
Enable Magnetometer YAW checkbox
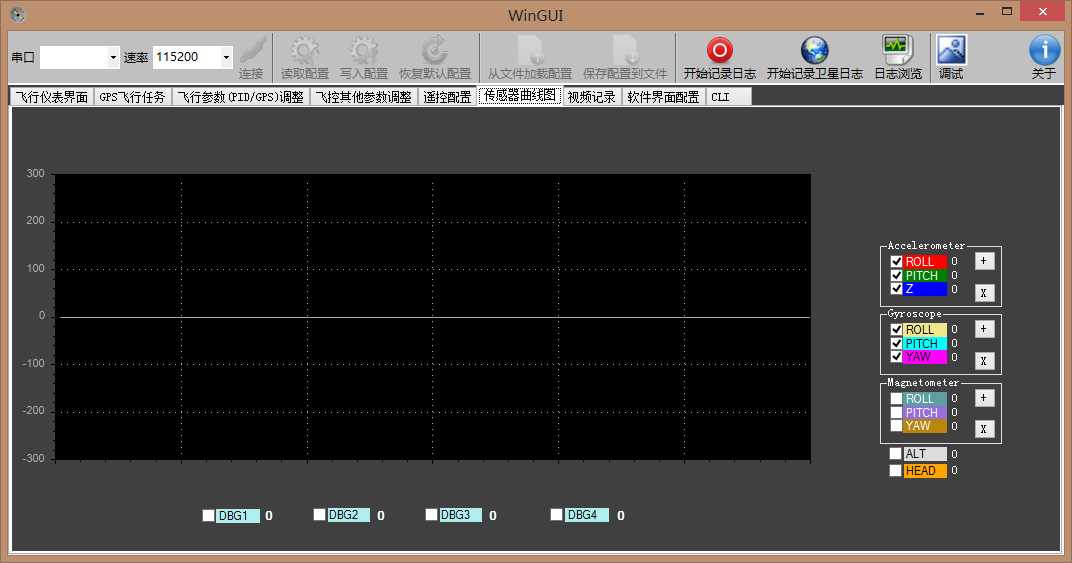point(896,425)
